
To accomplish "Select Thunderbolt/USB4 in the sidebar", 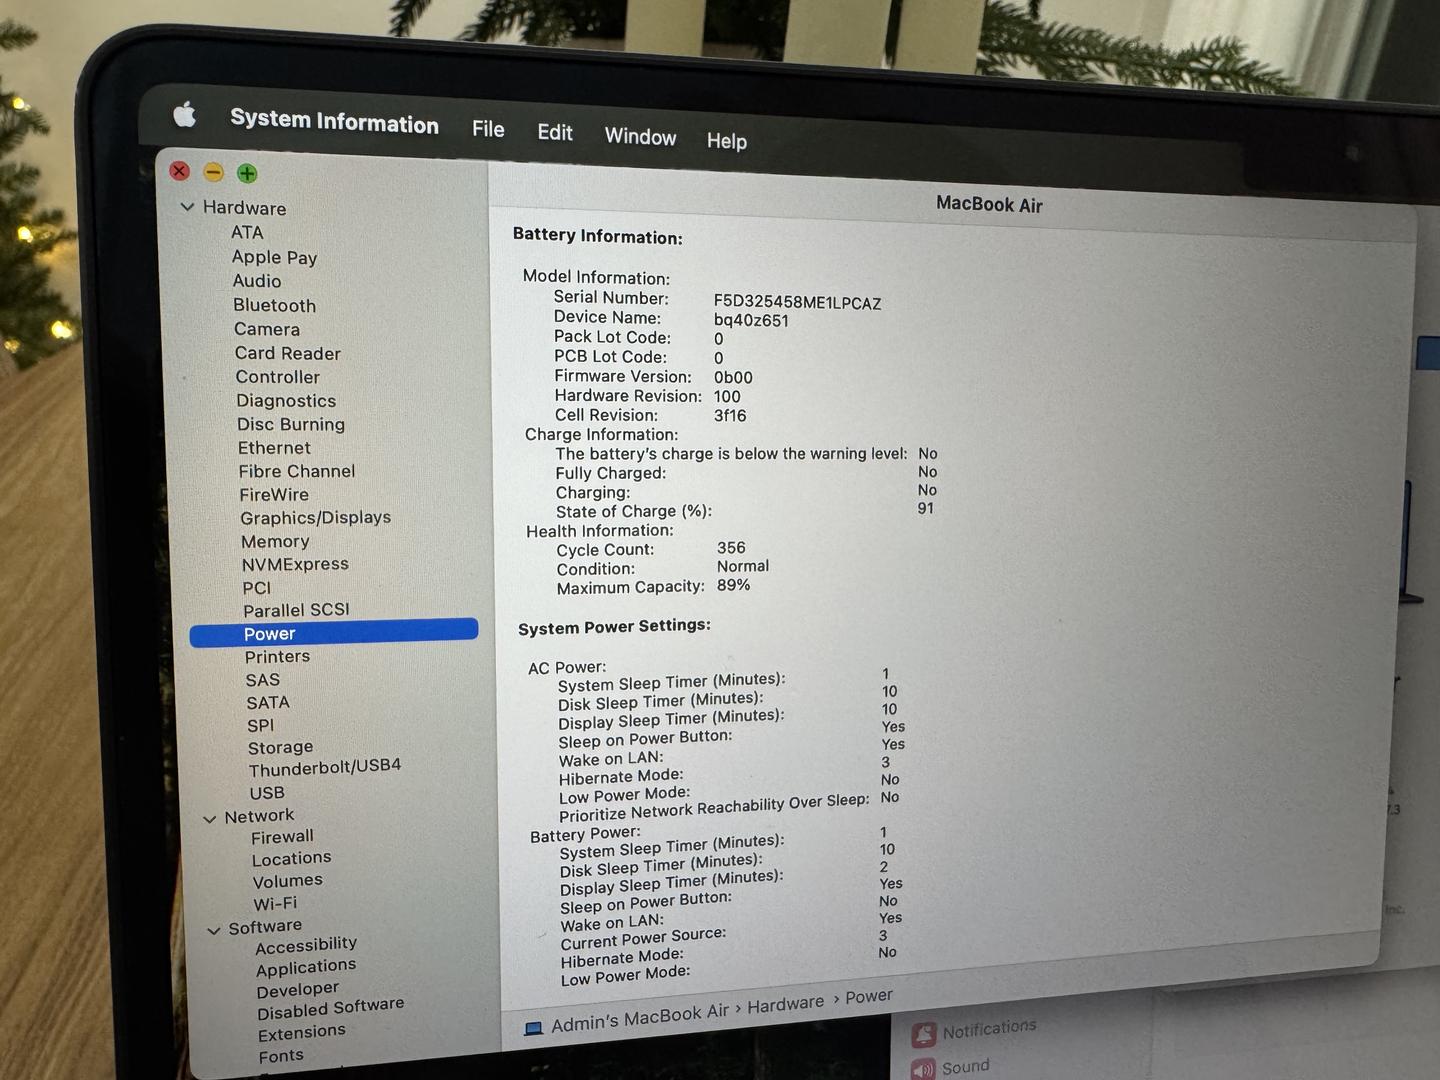I will pyautogui.click(x=325, y=767).
